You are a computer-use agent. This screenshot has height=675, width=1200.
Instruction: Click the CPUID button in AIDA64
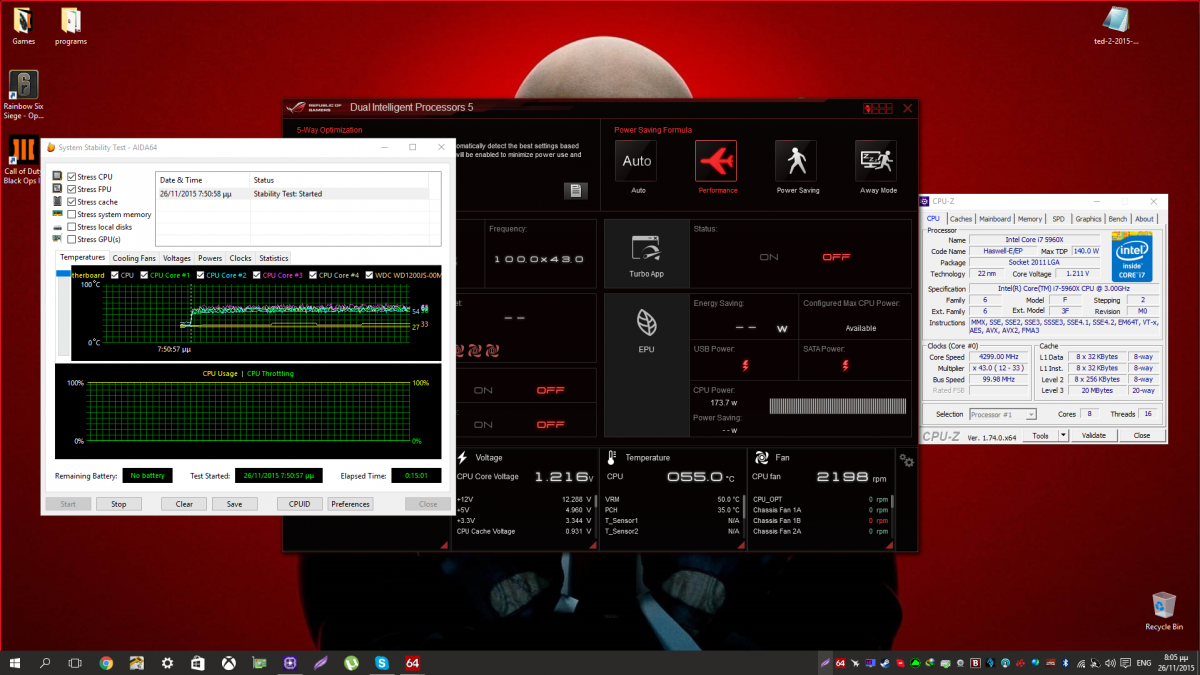point(299,504)
